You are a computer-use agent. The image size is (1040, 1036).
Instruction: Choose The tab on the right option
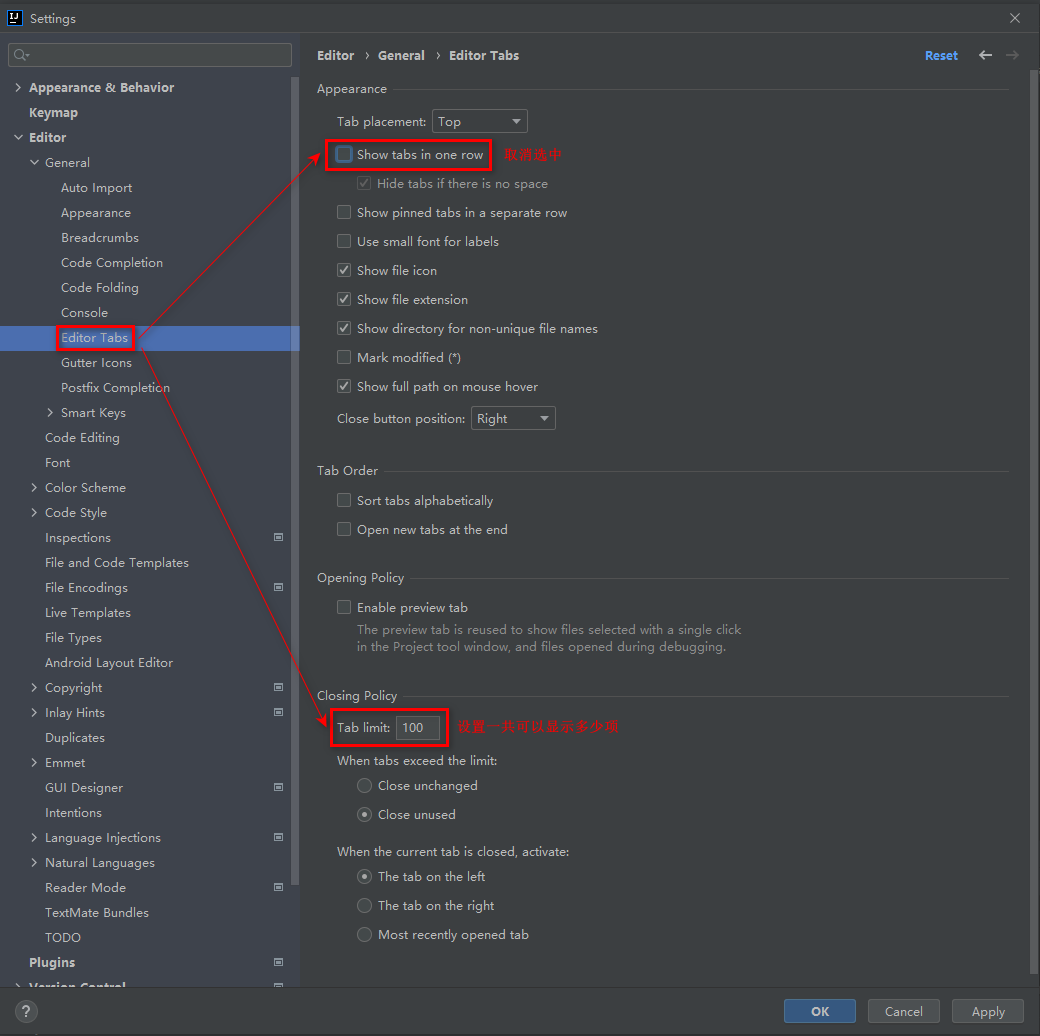(x=364, y=905)
